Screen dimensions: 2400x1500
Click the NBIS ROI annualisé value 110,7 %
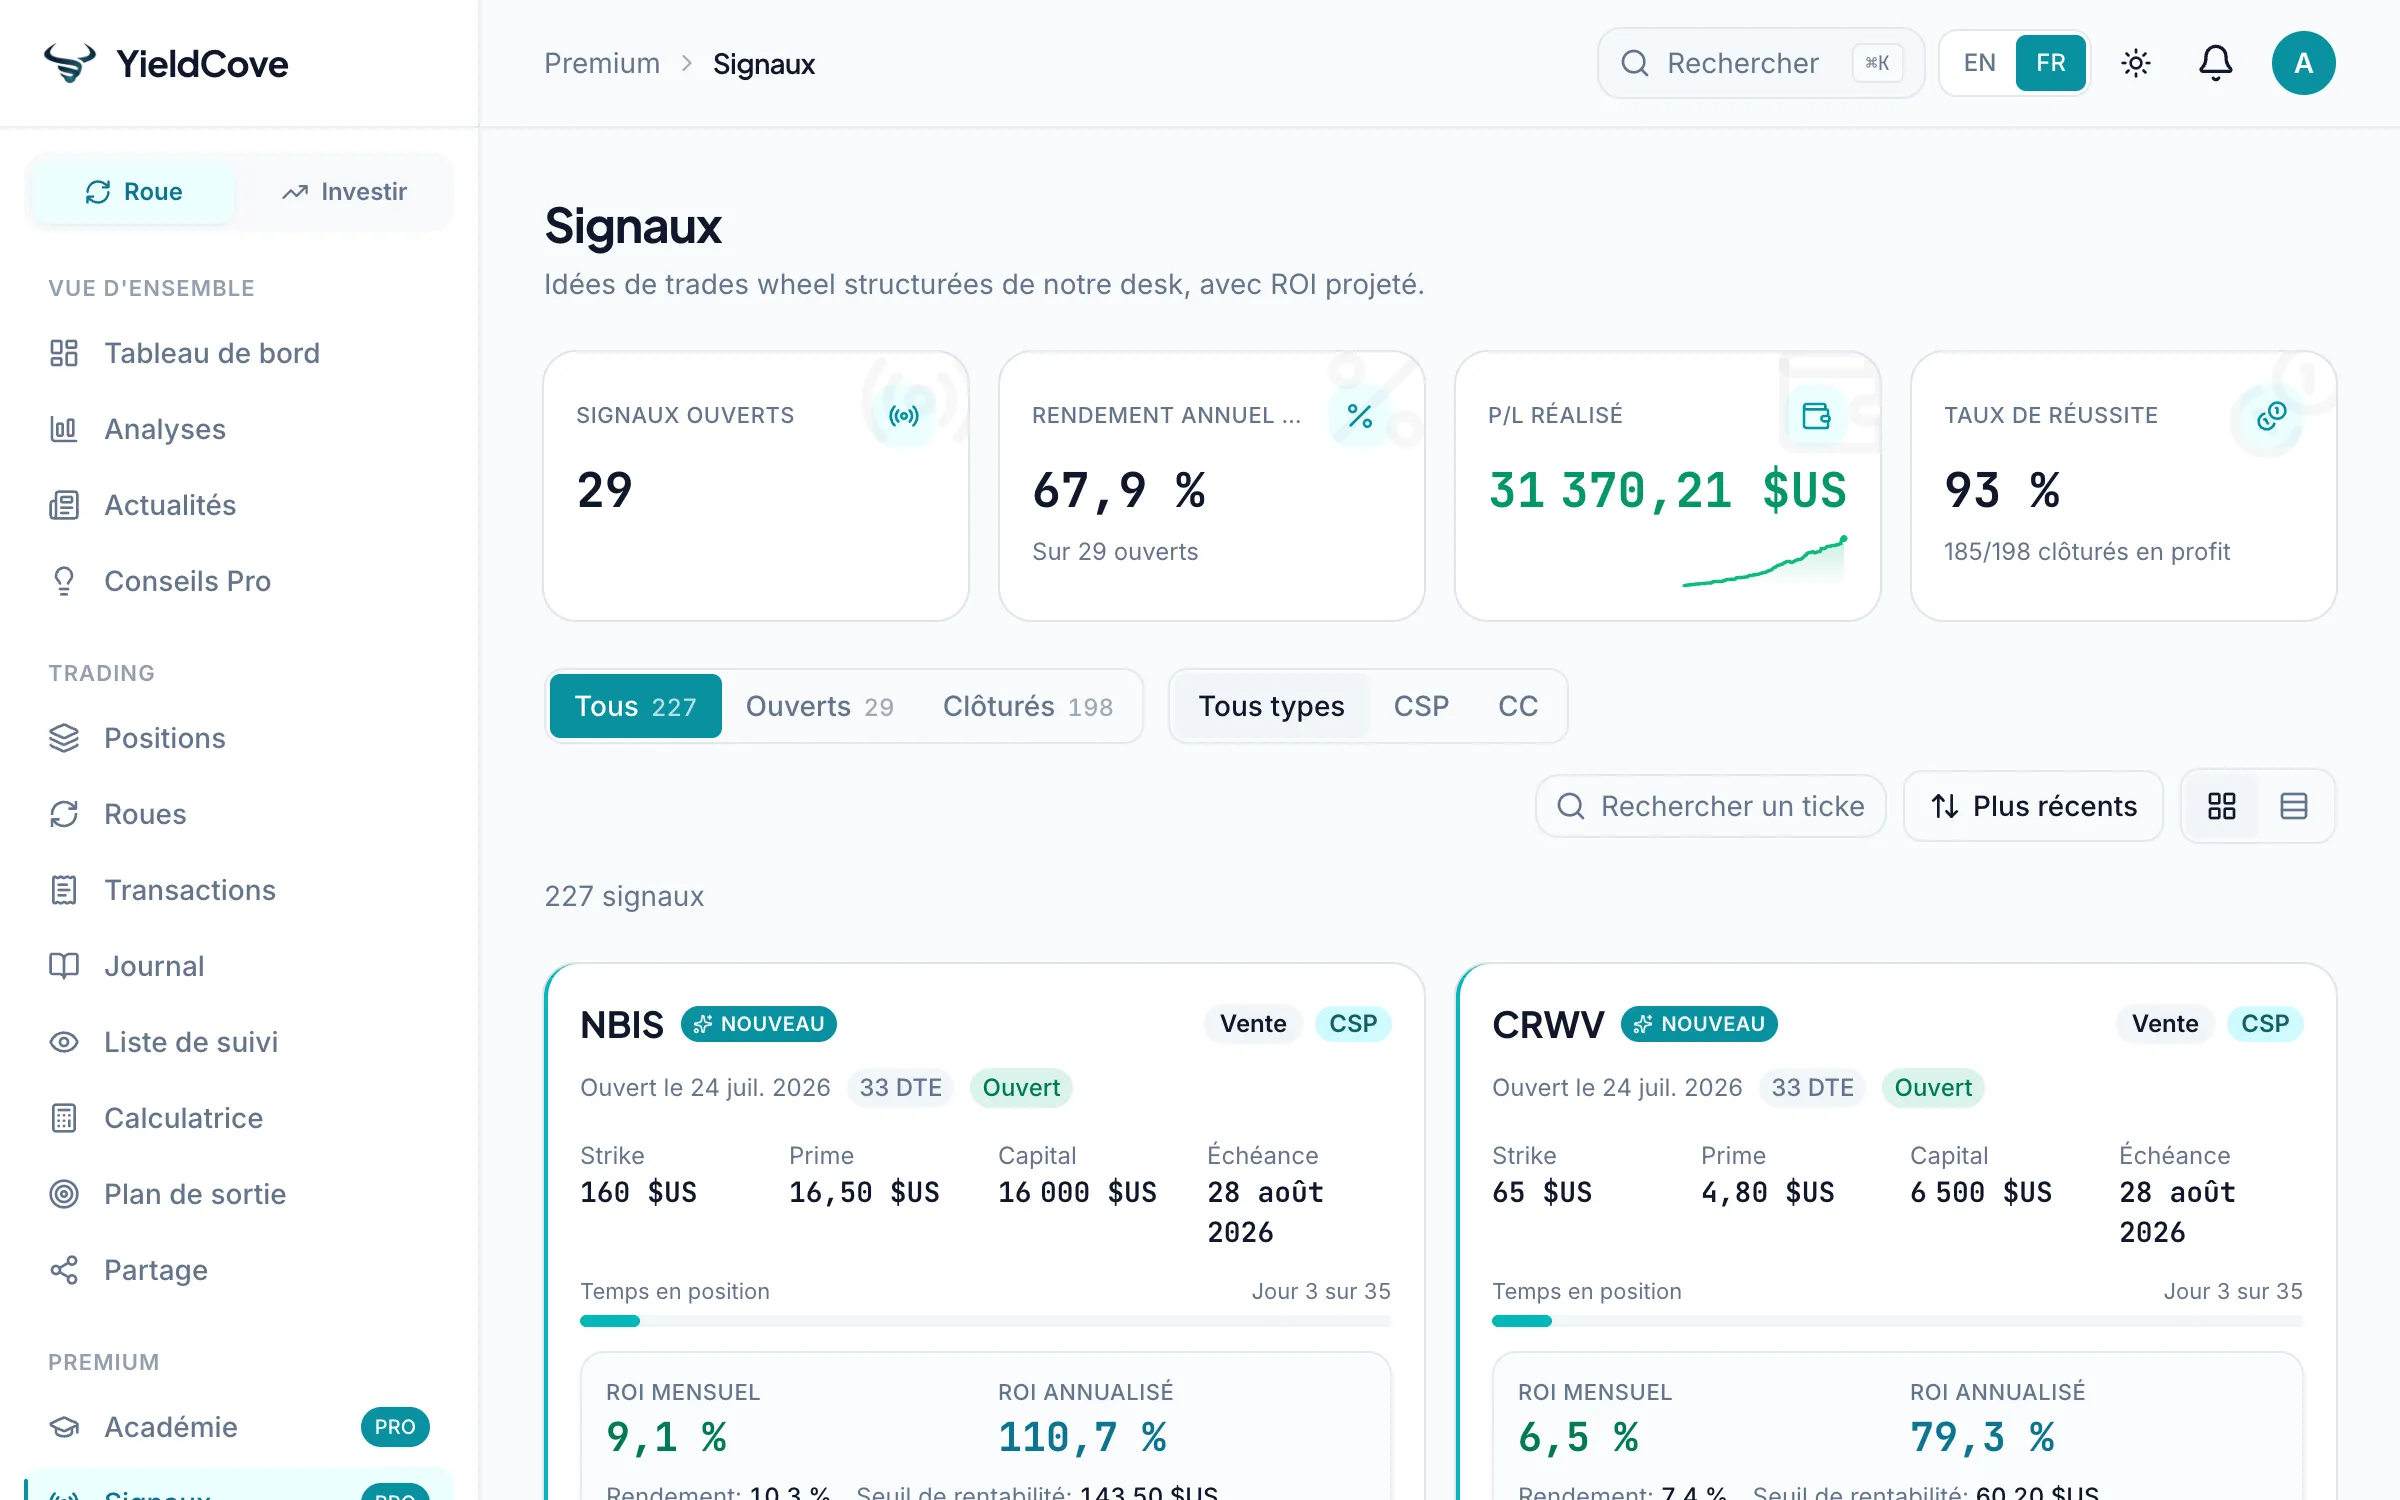(x=1082, y=1438)
